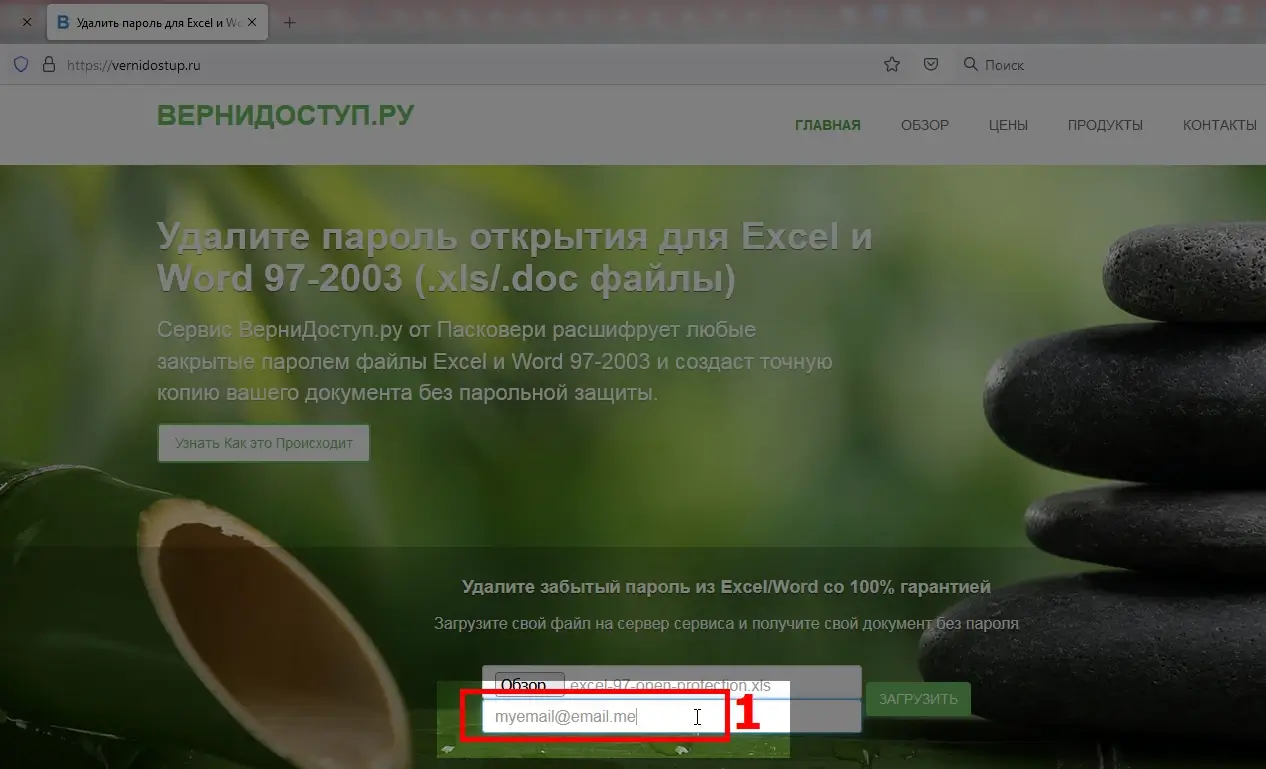Click the line Загрузите свой файл на сервер
This screenshot has width=1266, height=769.
726,623
